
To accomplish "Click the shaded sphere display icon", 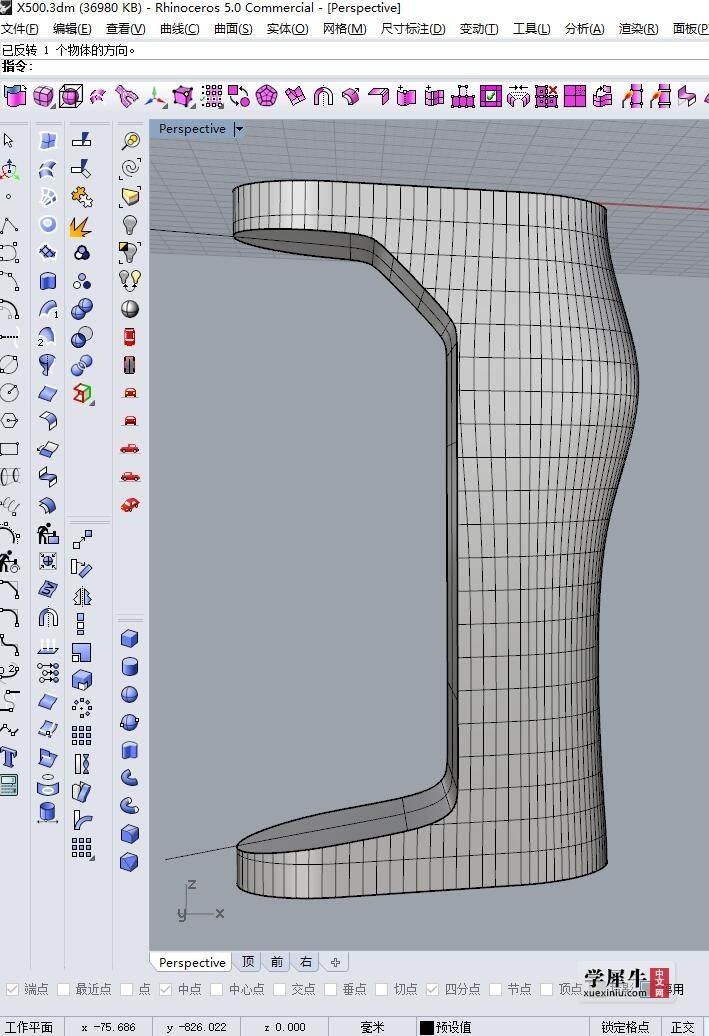I will 130,309.
